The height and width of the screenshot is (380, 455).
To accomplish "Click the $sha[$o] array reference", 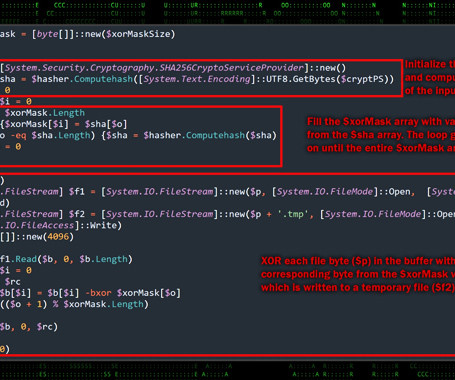I will [106, 124].
